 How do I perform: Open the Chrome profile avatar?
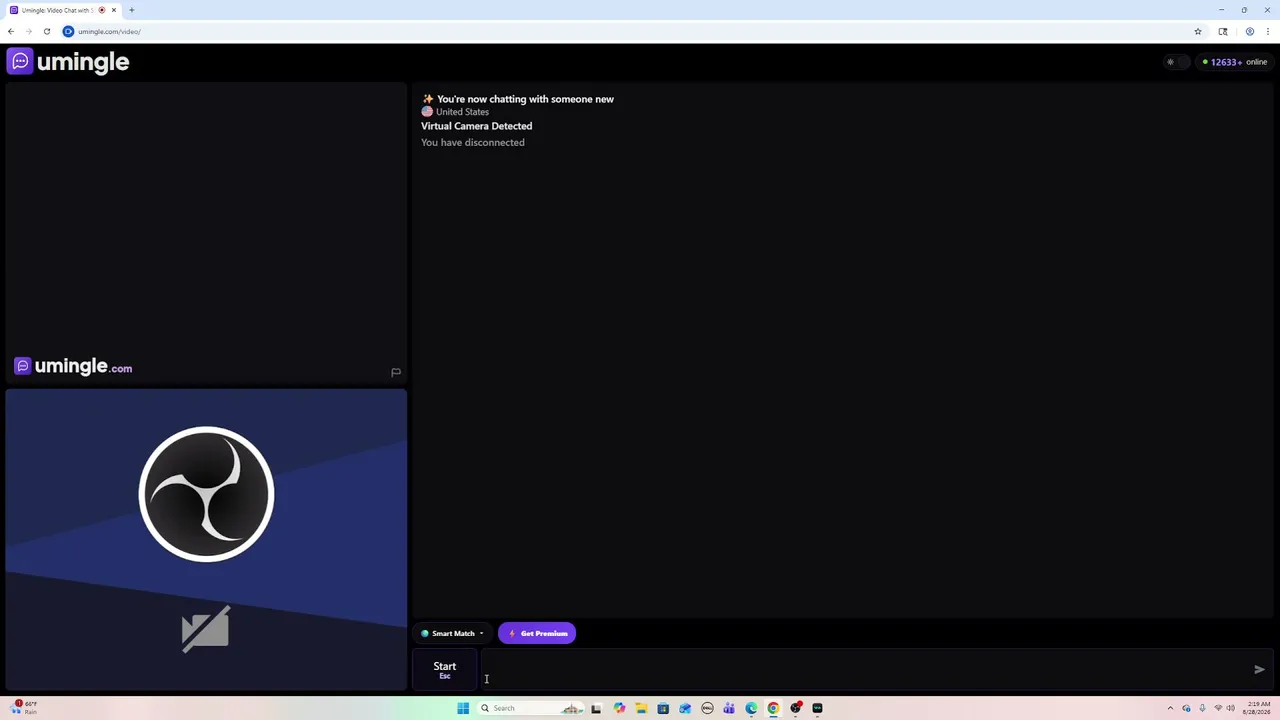coord(1249,31)
